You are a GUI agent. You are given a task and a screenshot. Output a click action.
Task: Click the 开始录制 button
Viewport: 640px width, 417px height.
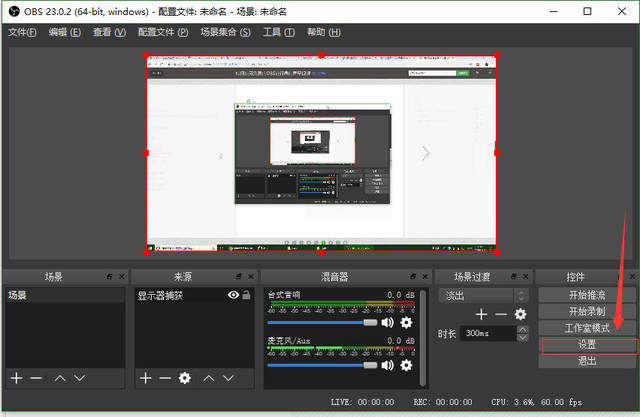[x=586, y=312]
